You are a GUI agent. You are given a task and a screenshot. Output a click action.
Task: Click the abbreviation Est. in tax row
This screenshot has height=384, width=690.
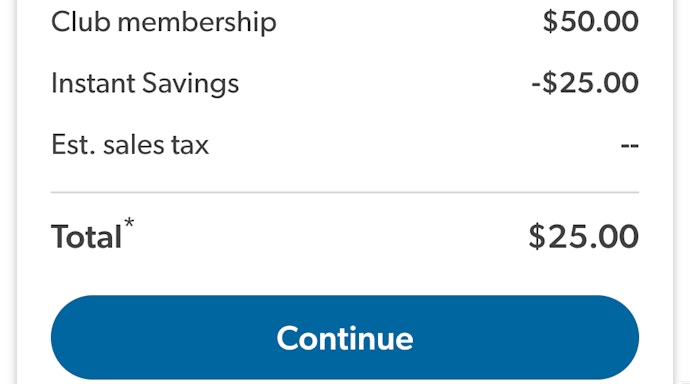pyautogui.click(x=73, y=145)
